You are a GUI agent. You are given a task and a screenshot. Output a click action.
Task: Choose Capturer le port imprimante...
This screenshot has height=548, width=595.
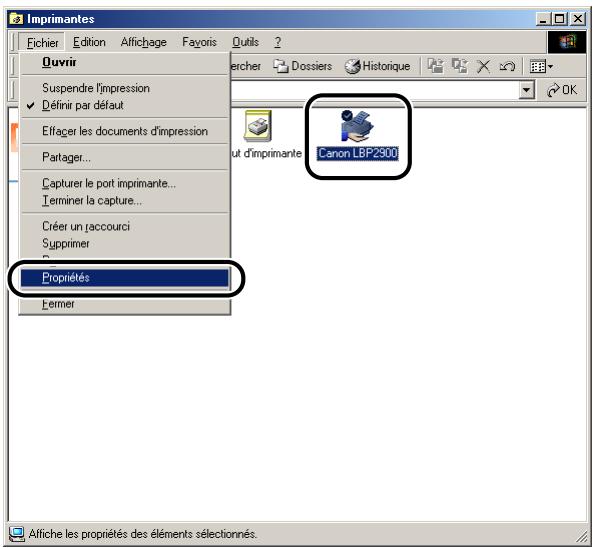coord(125,183)
